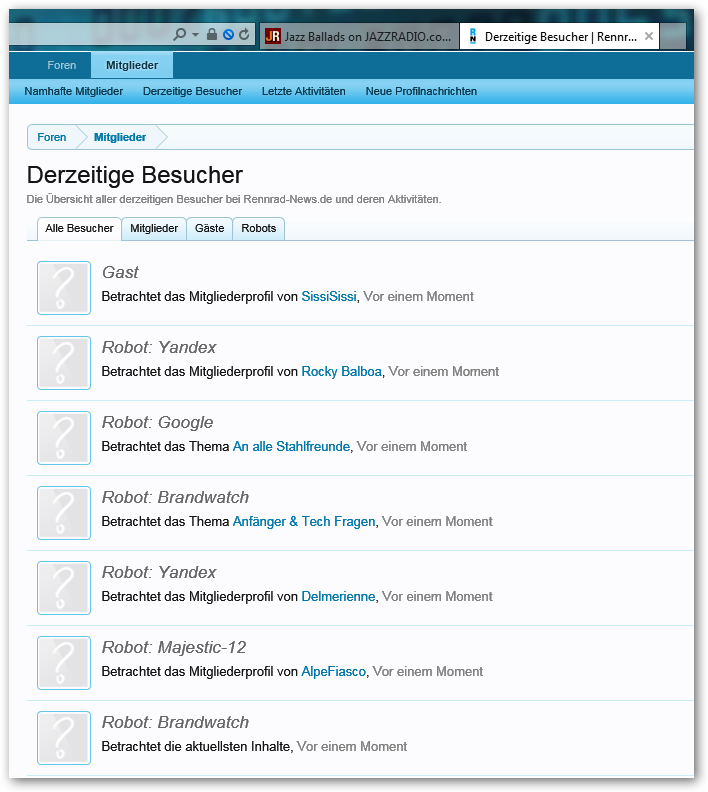Switch to the Jazz Ballads JAZZRADIO browser tab

click(357, 37)
